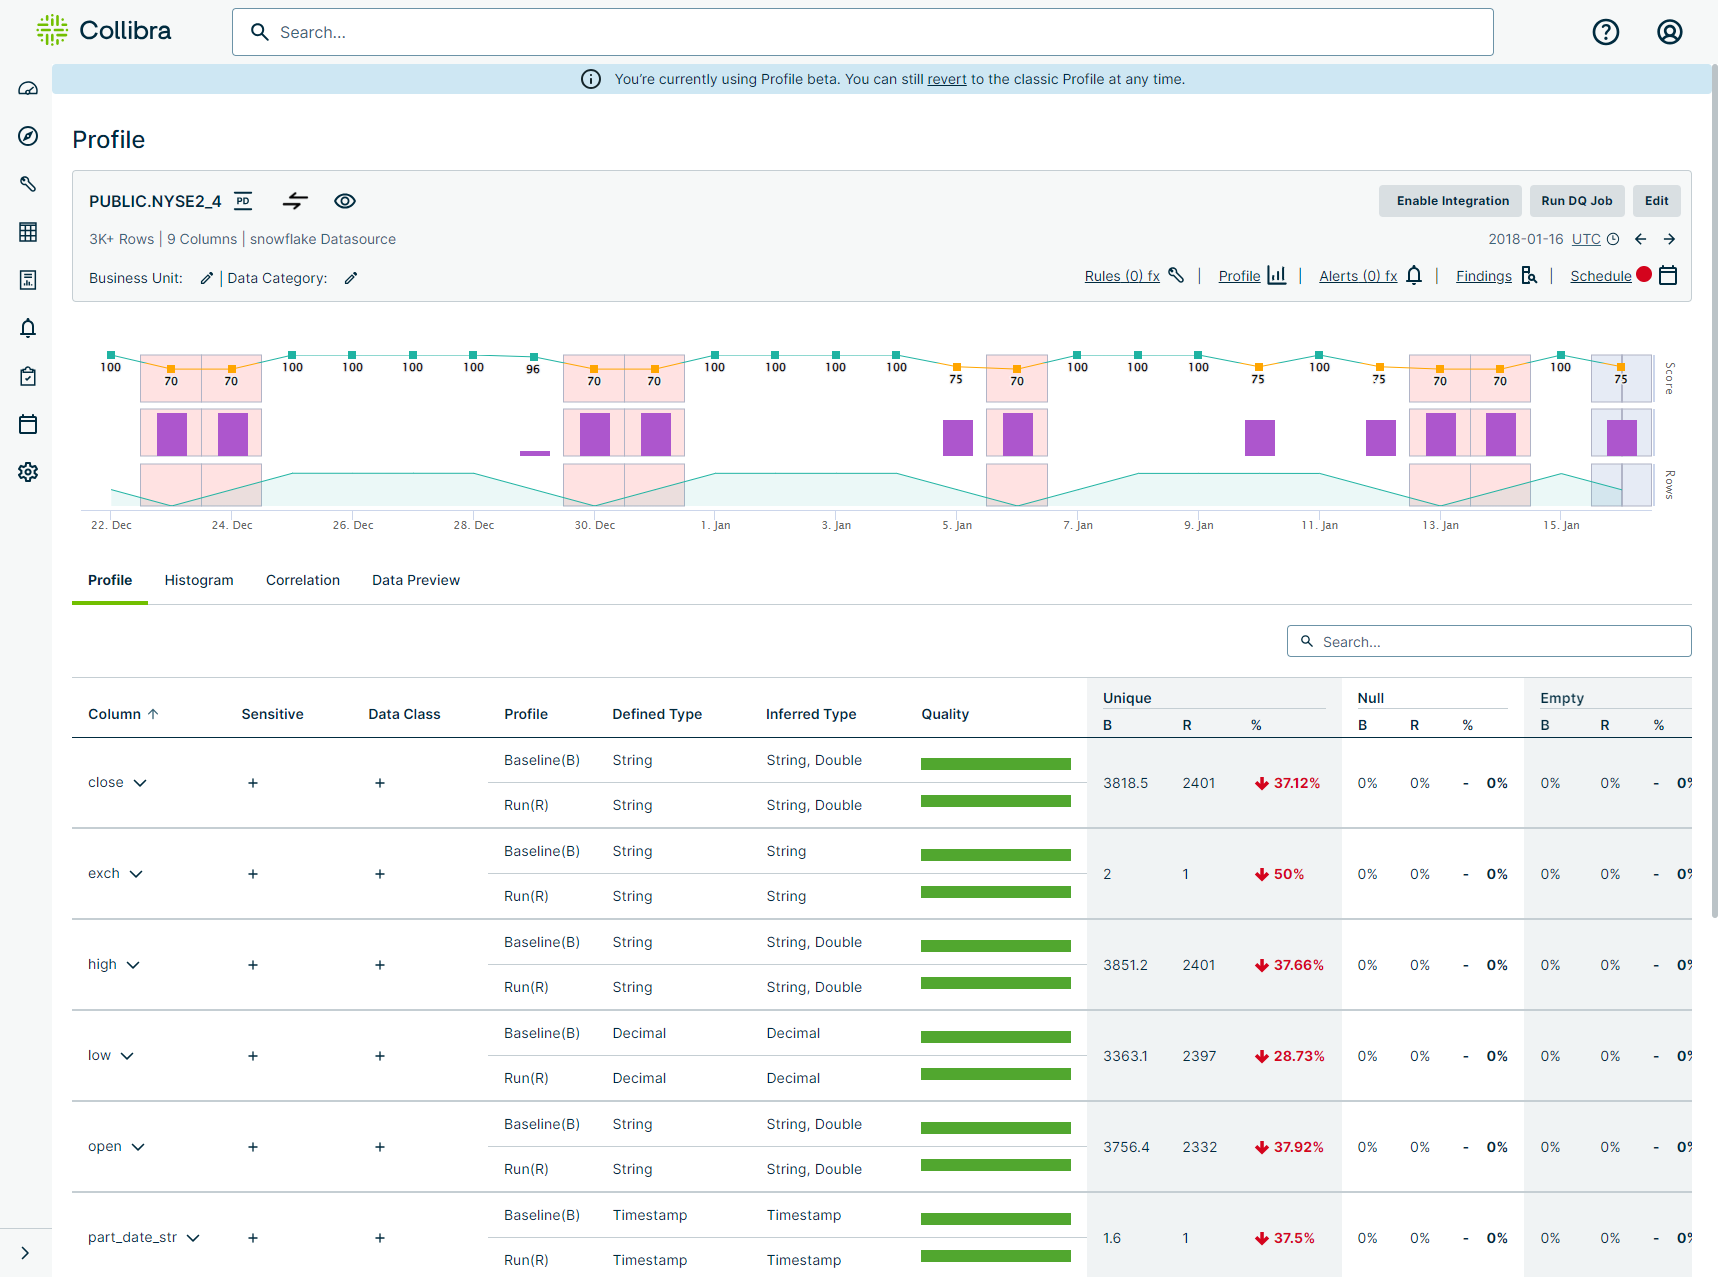Click the compass explorer icon in sidebar
This screenshot has width=1718, height=1277.
(x=28, y=136)
